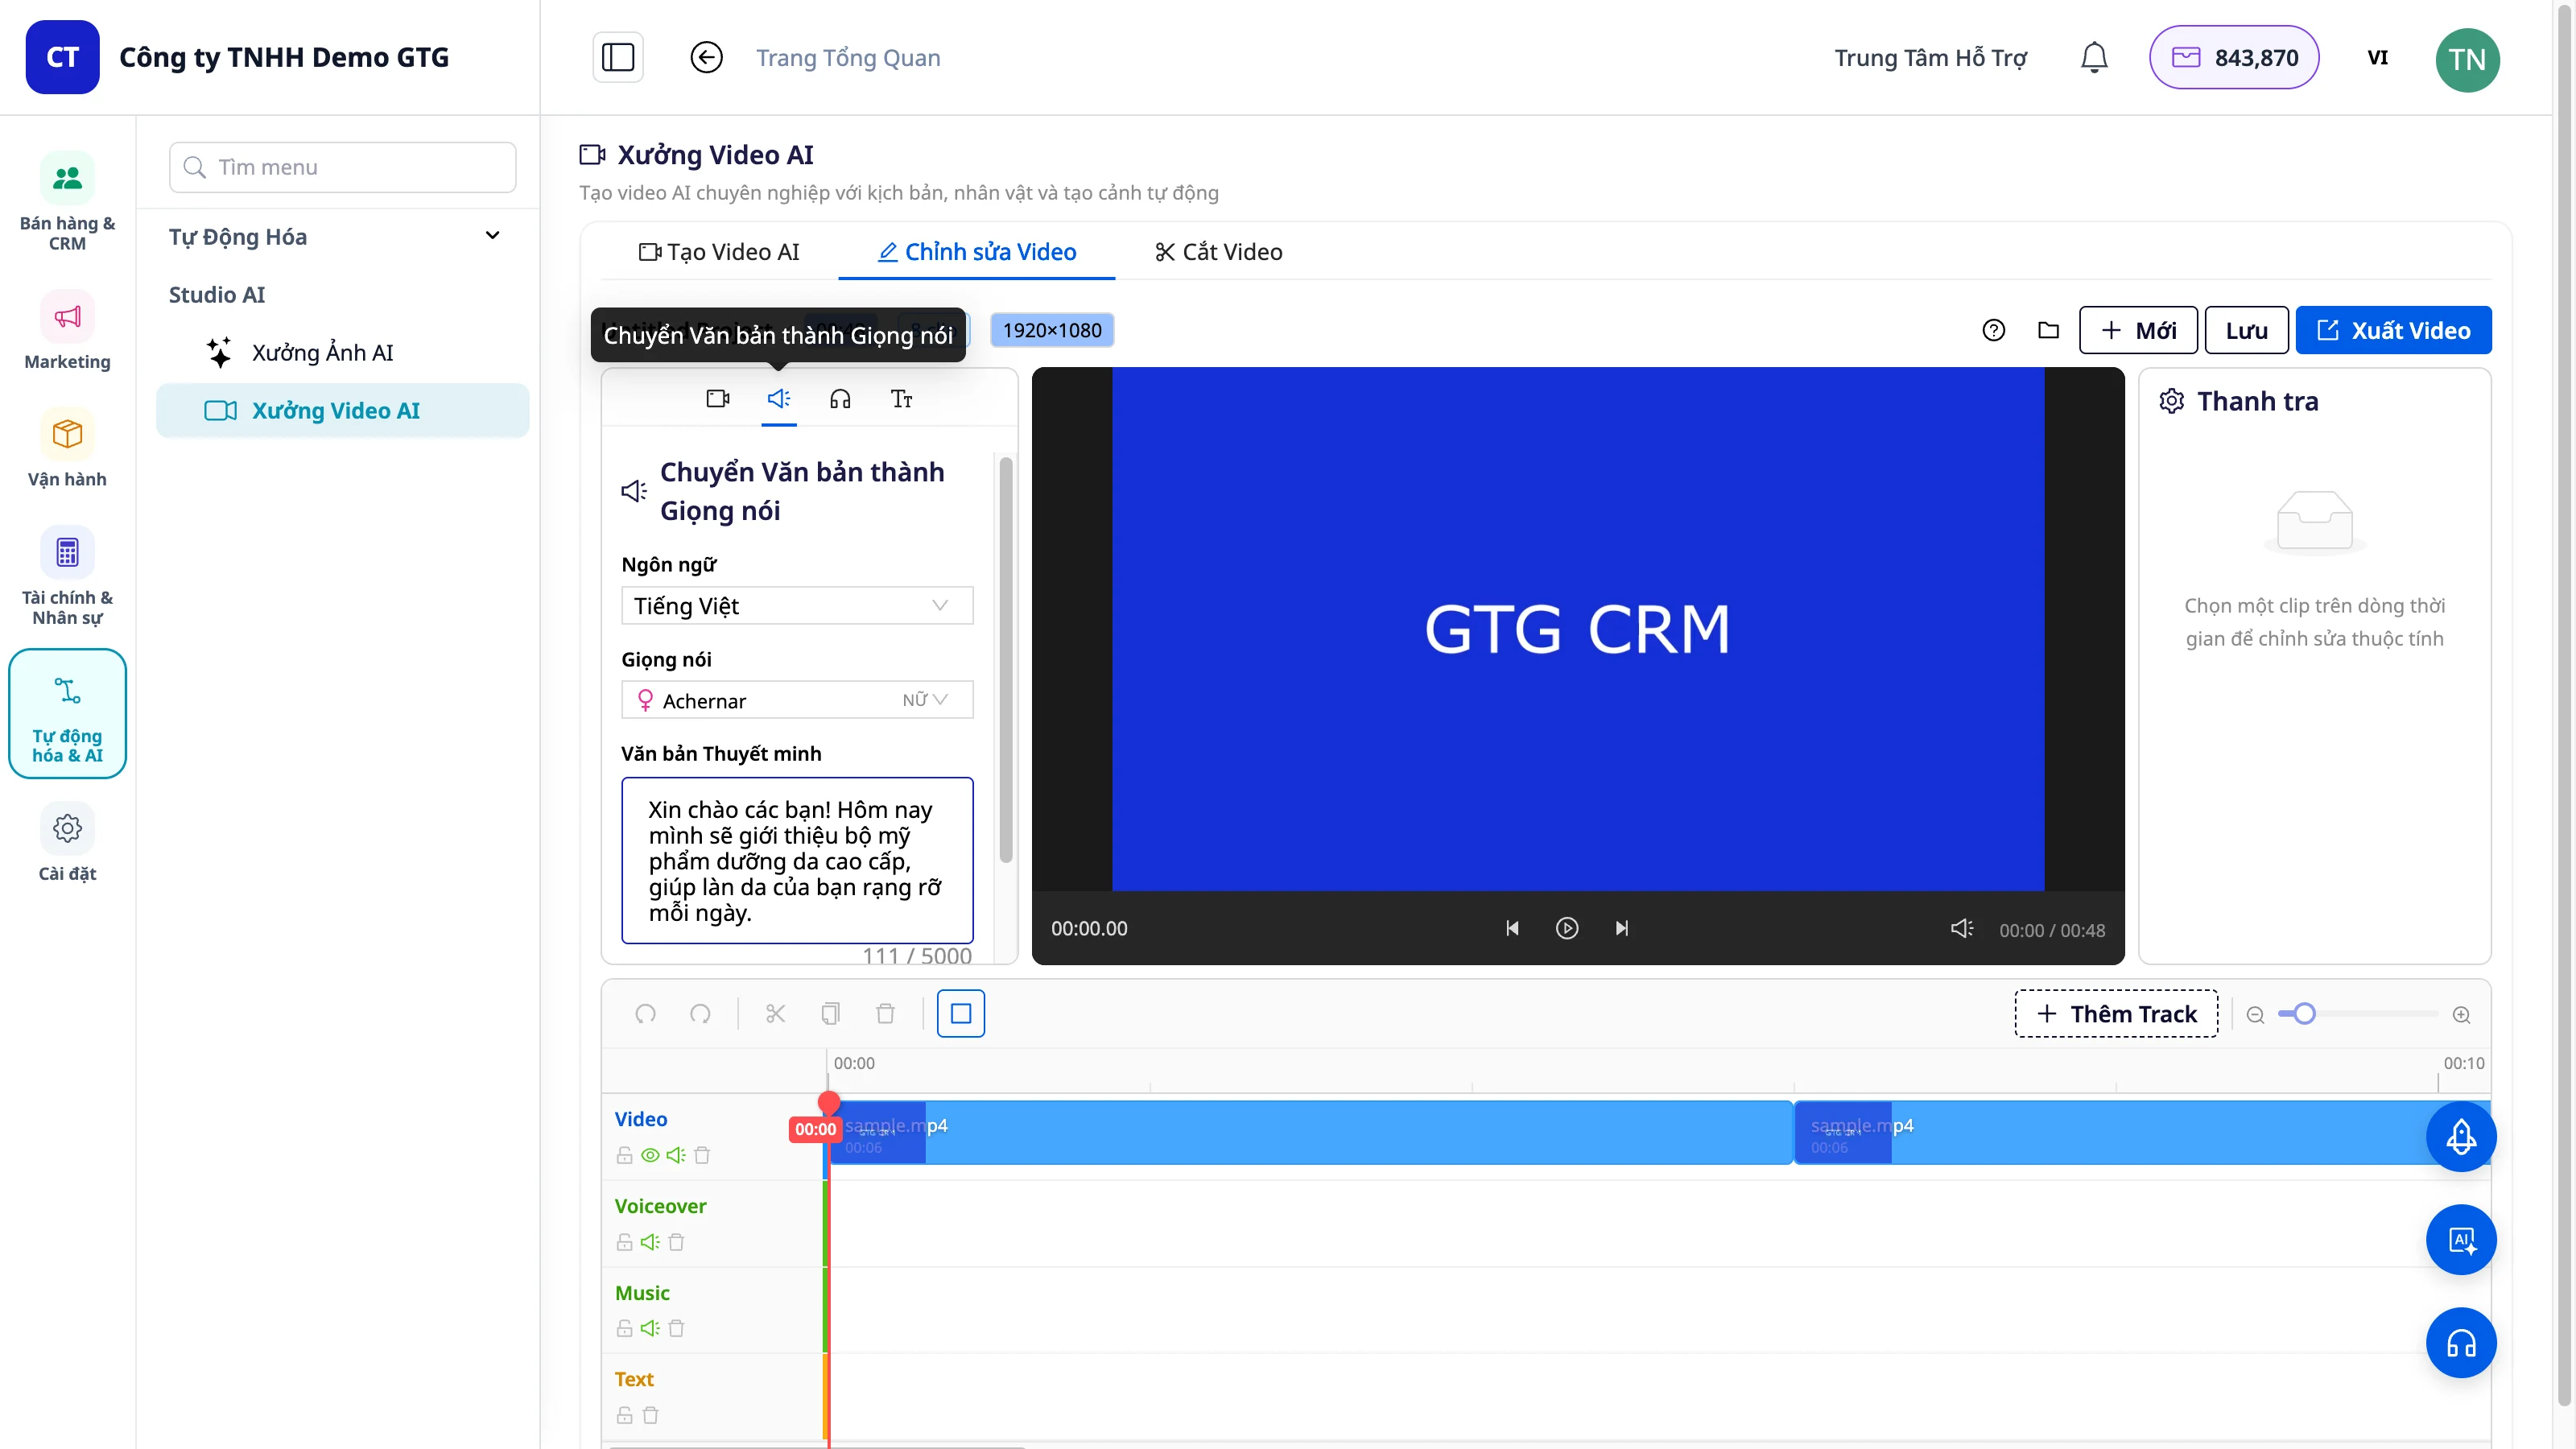Mute the Voiceover track speaker icon
Viewport: 2576px width, 1449px height.
650,1242
